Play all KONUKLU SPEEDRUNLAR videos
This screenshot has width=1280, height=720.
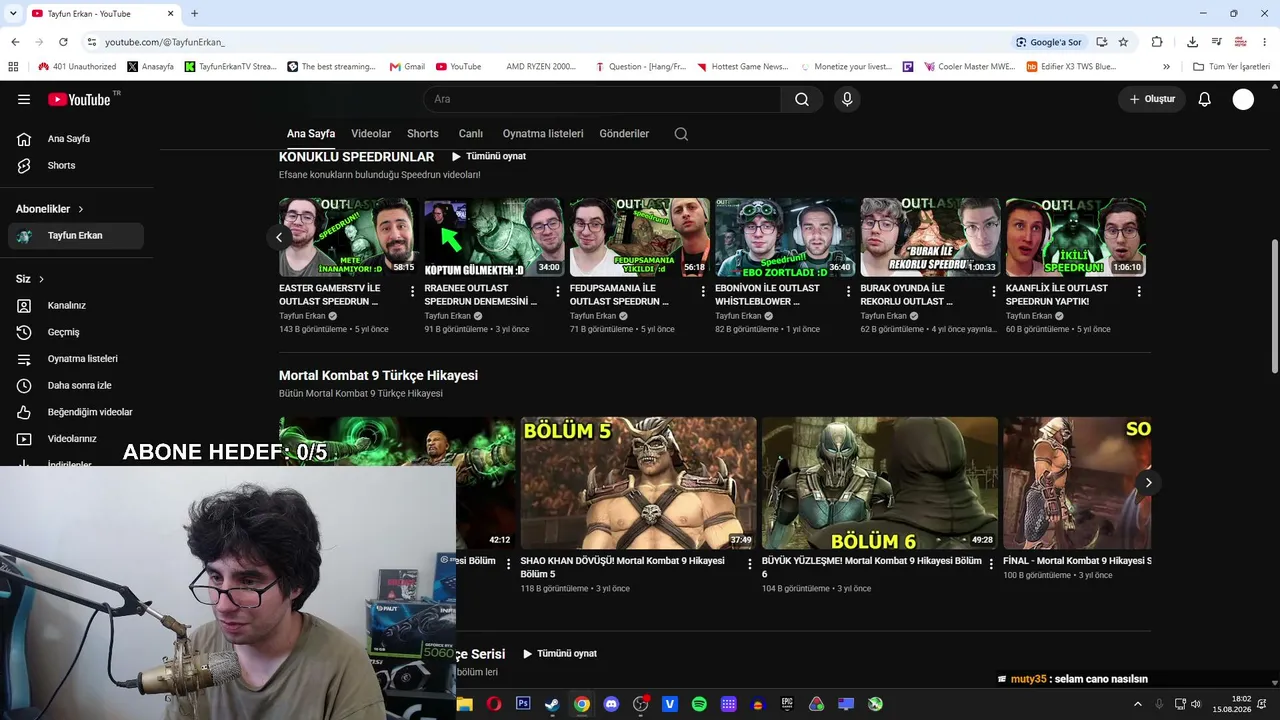pyautogui.click(x=488, y=156)
